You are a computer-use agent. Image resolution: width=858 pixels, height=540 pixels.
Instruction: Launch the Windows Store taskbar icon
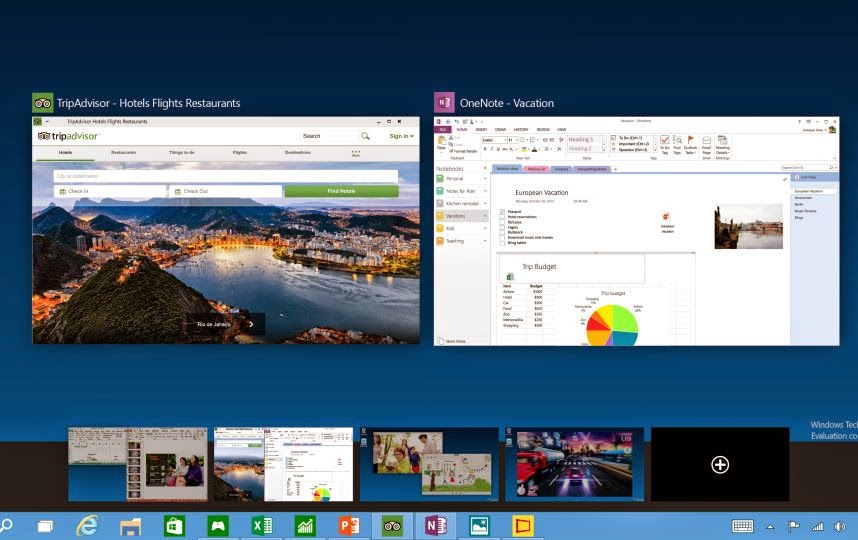(x=174, y=526)
